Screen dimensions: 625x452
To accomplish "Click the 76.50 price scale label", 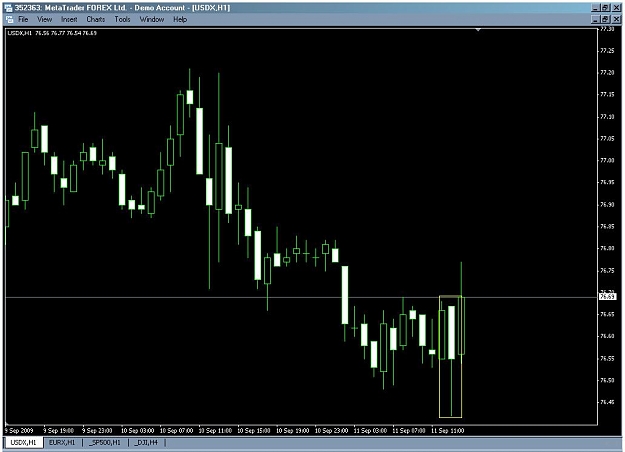I will 607,380.
